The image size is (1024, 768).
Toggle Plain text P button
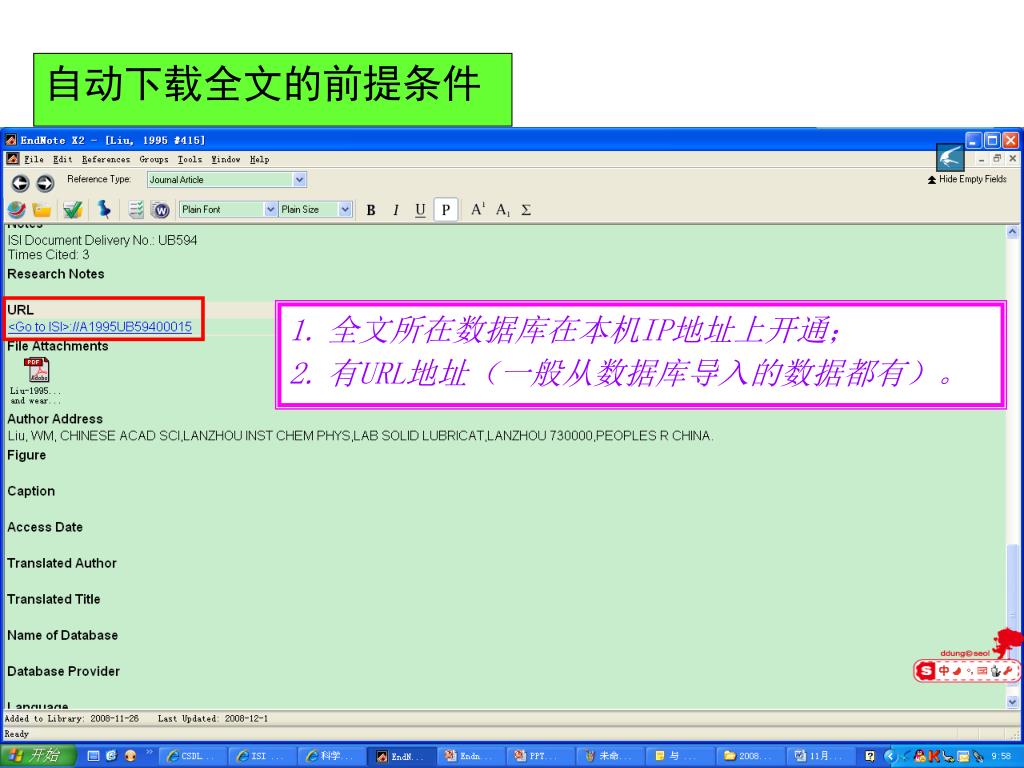(x=445, y=210)
